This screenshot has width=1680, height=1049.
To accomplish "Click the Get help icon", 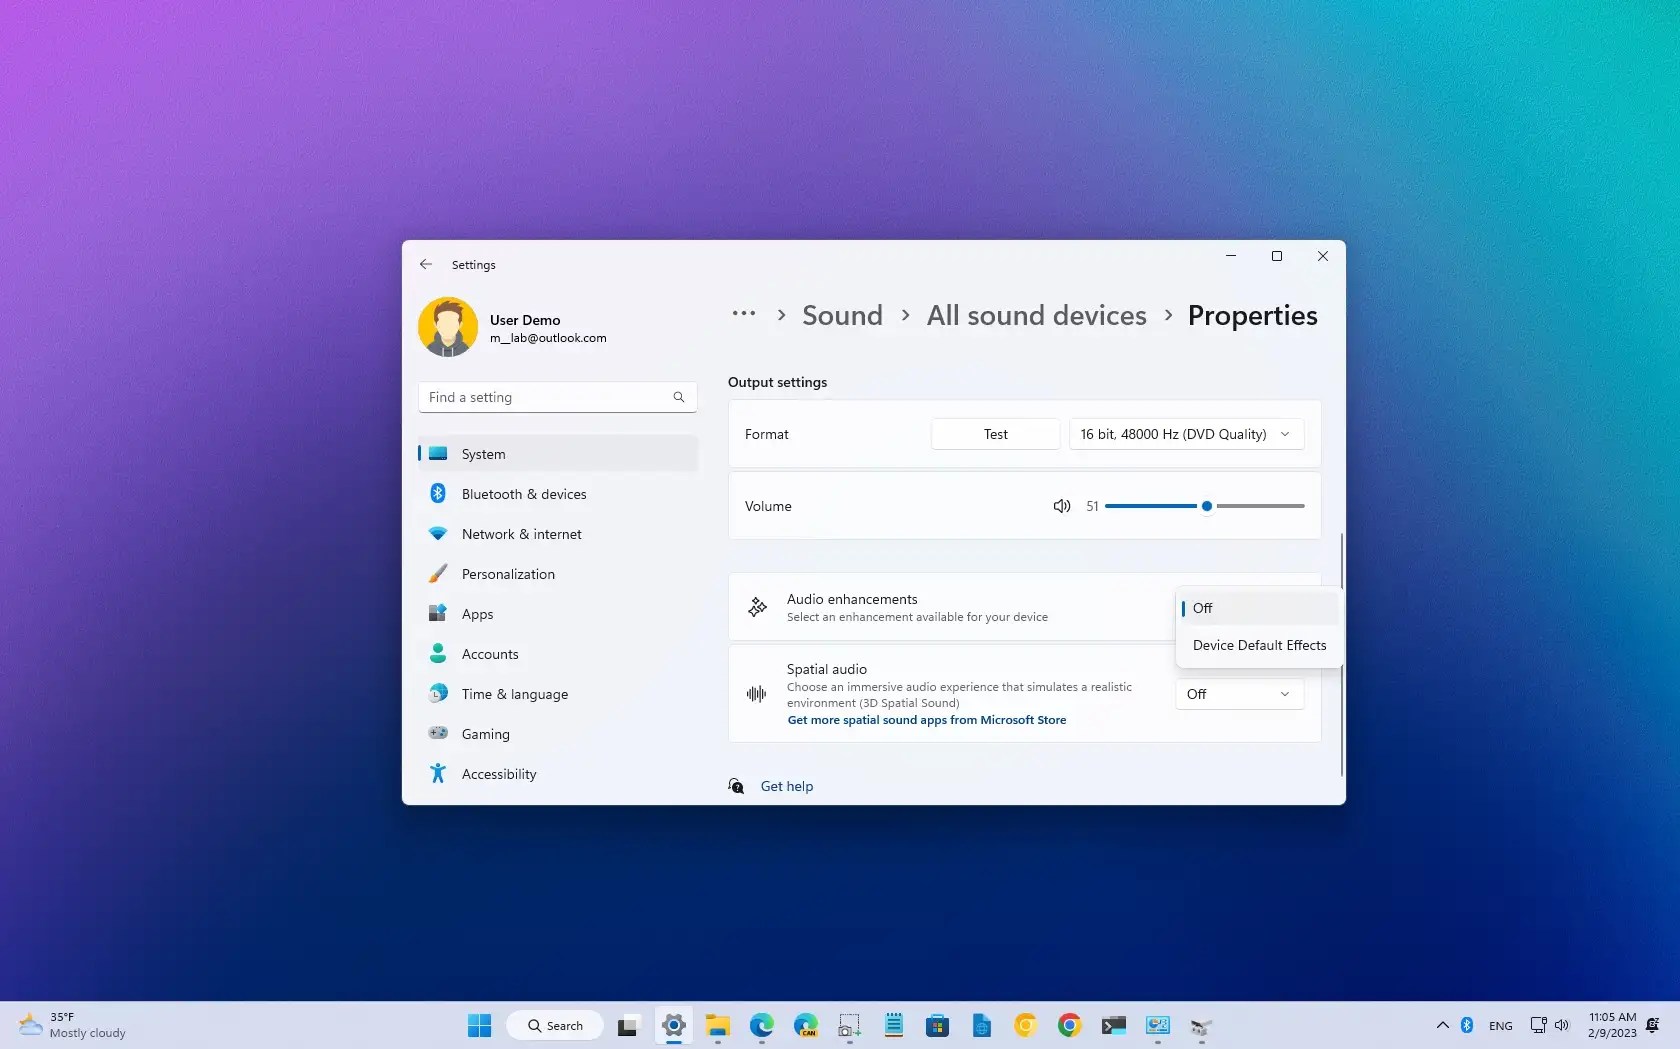I will [736, 786].
